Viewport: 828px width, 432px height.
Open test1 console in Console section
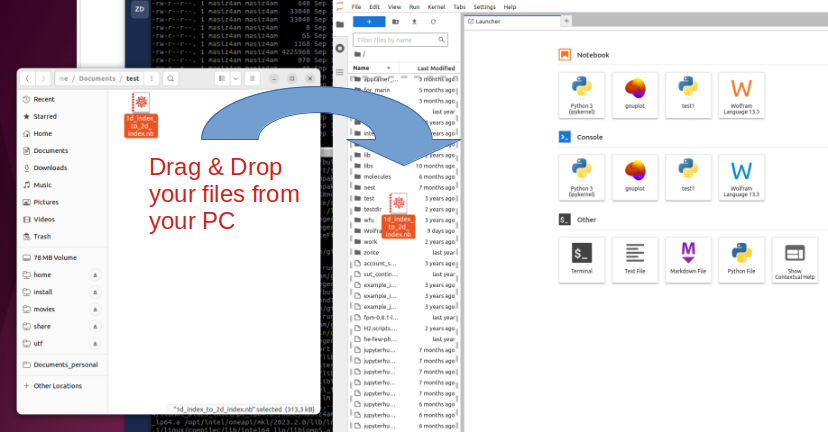click(x=688, y=178)
